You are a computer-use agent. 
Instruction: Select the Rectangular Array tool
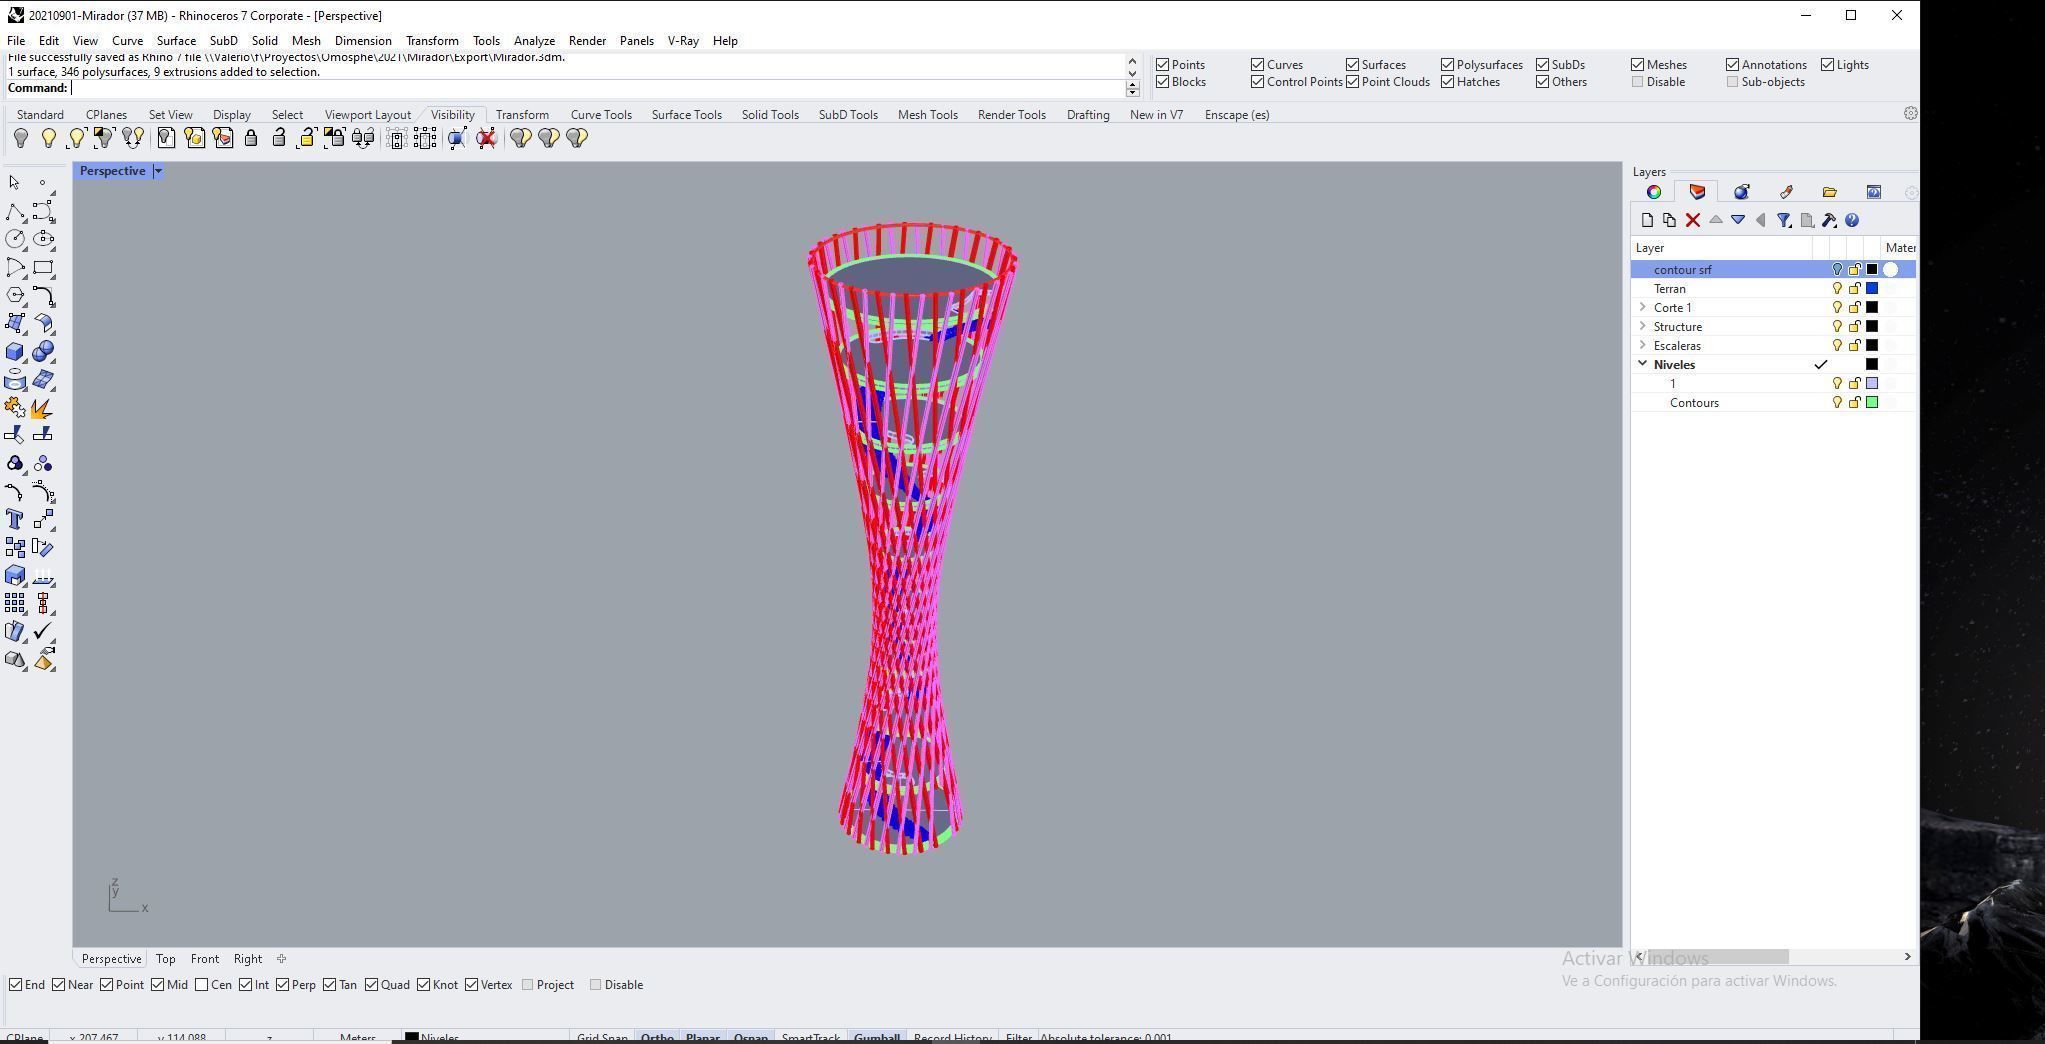pyautogui.click(x=15, y=603)
